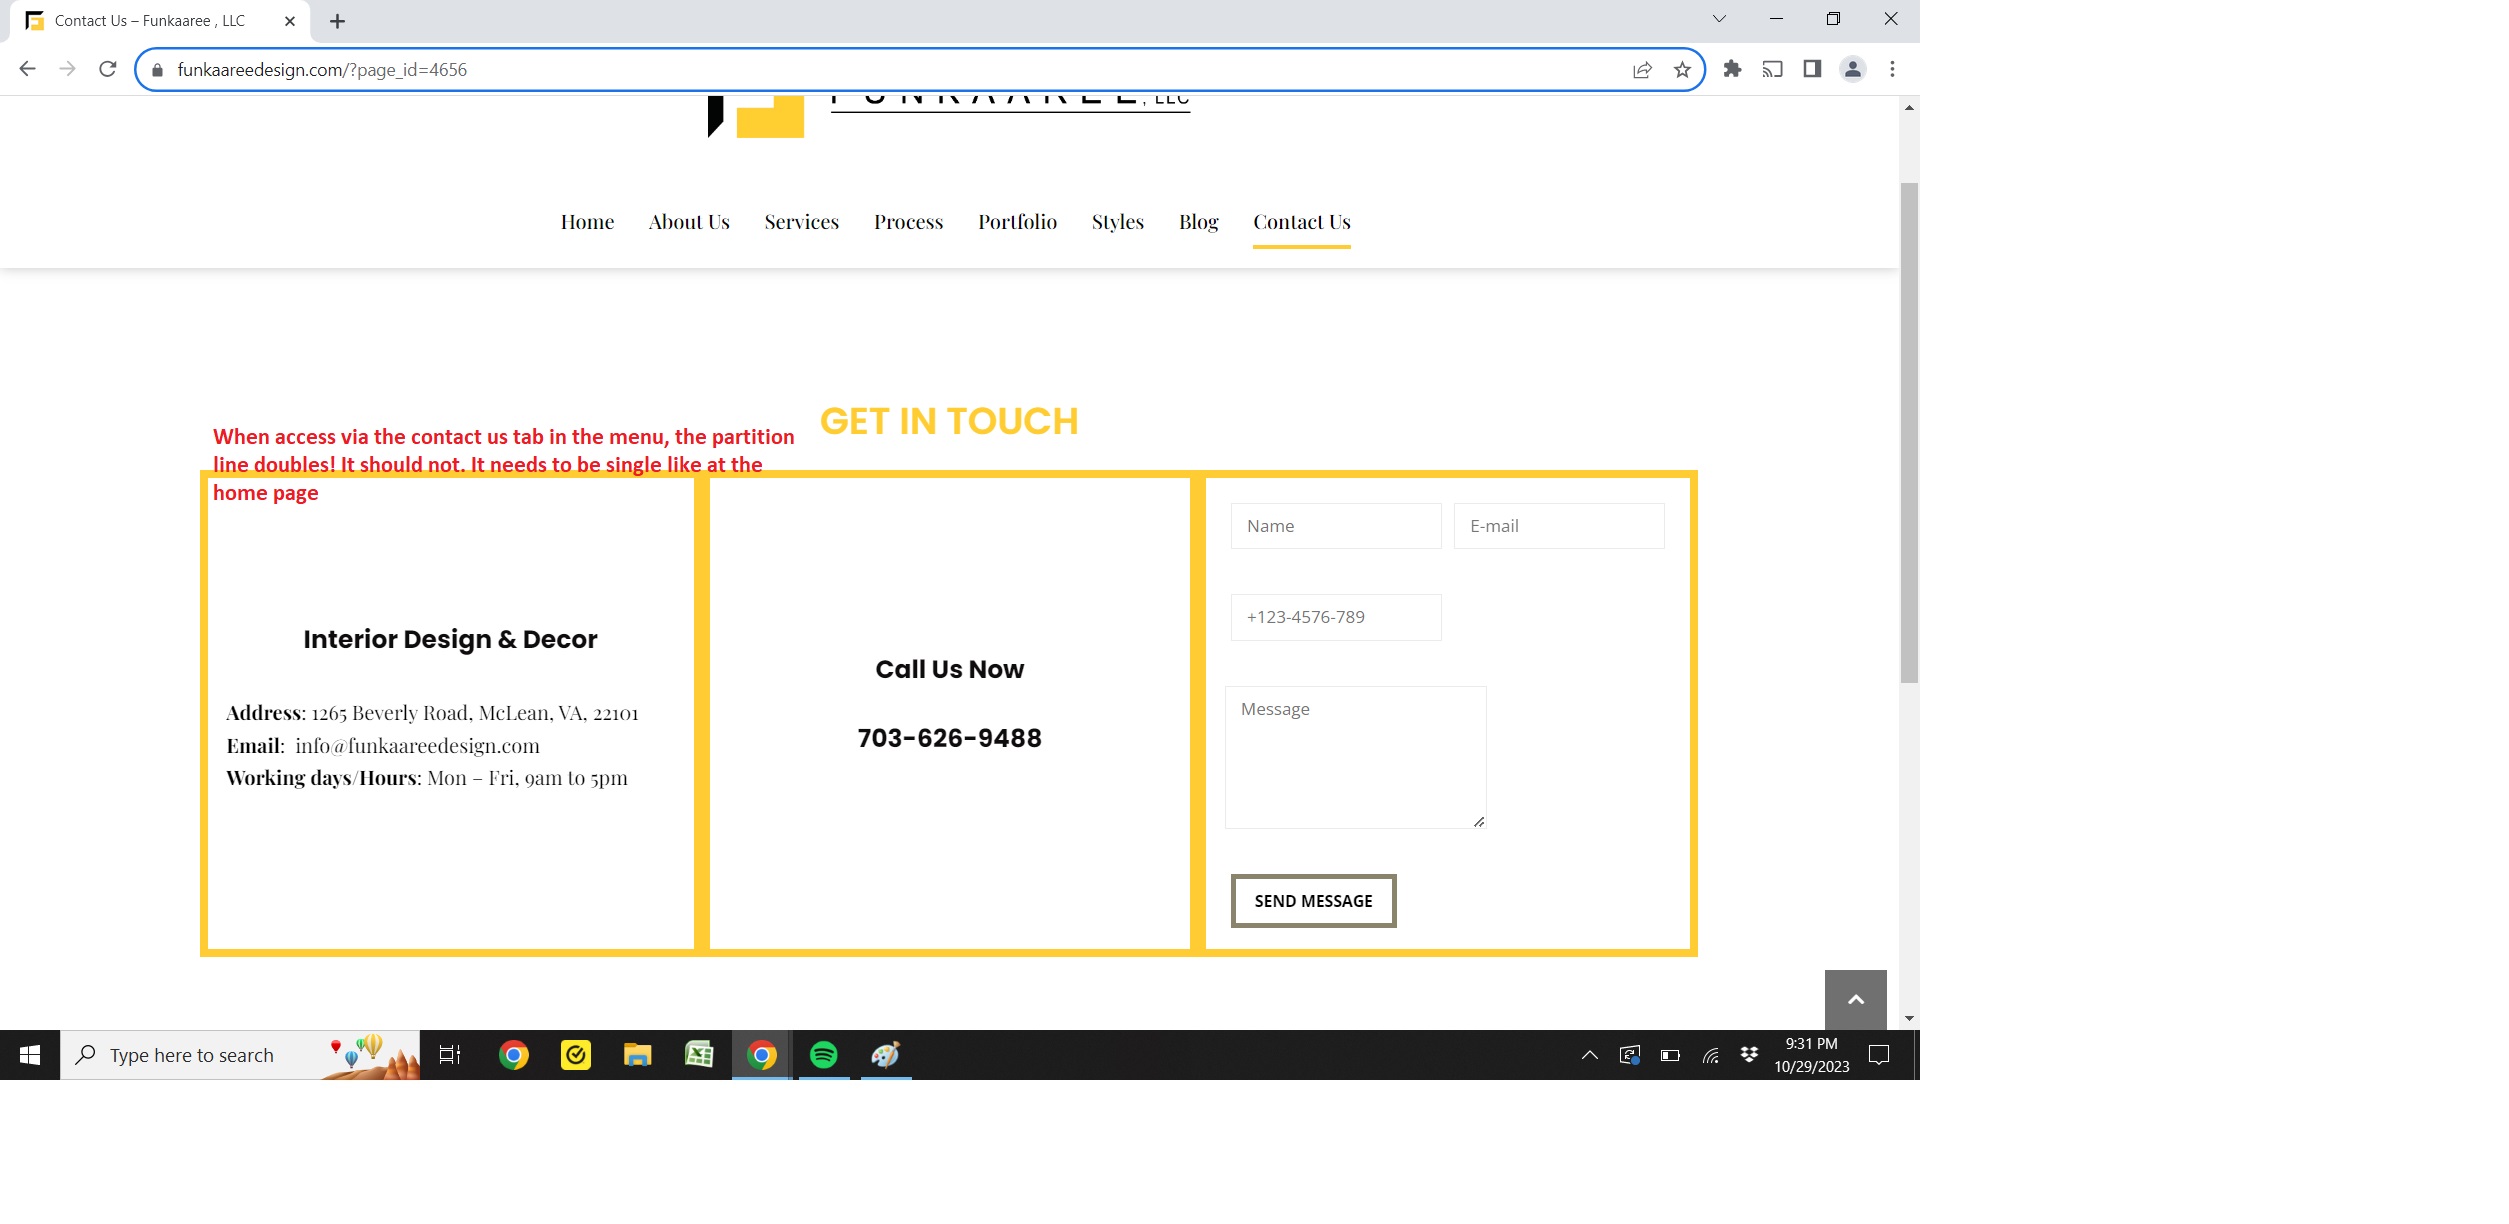Open the Portfolio menu item

click(1017, 222)
